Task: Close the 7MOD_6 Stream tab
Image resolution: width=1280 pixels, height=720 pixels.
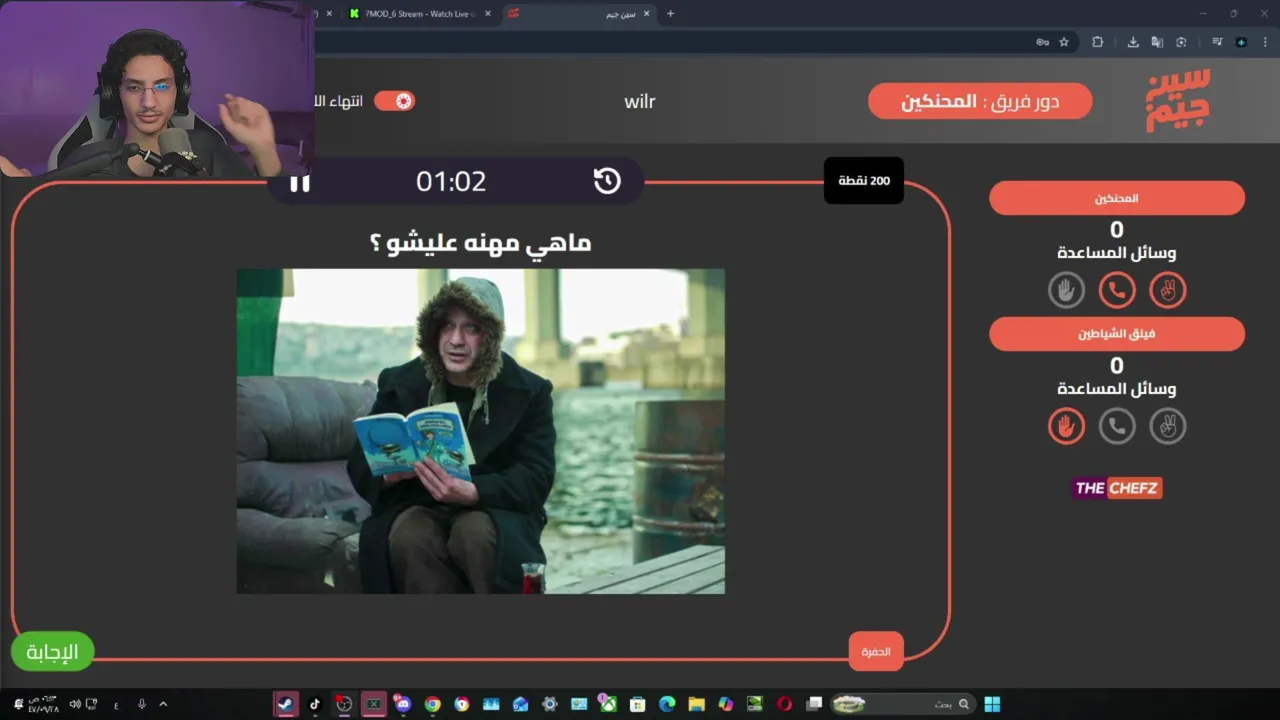Action: click(488, 14)
